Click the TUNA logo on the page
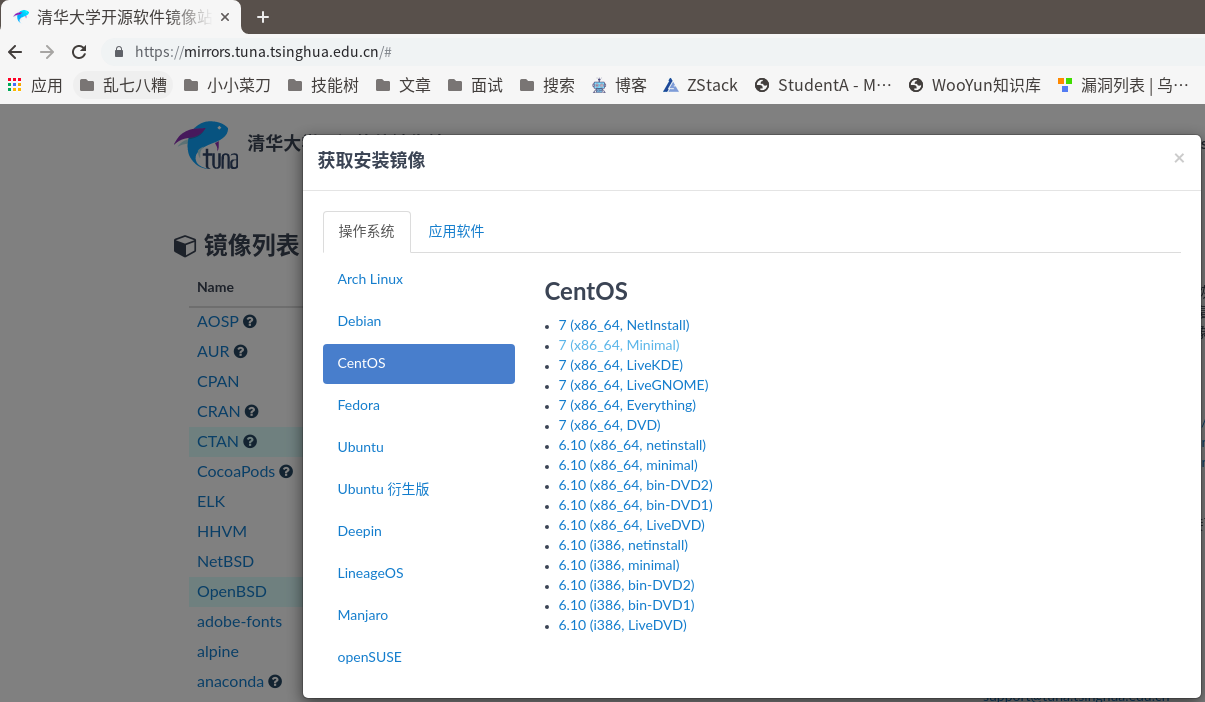Viewport: 1205px width, 702px height. pos(207,146)
